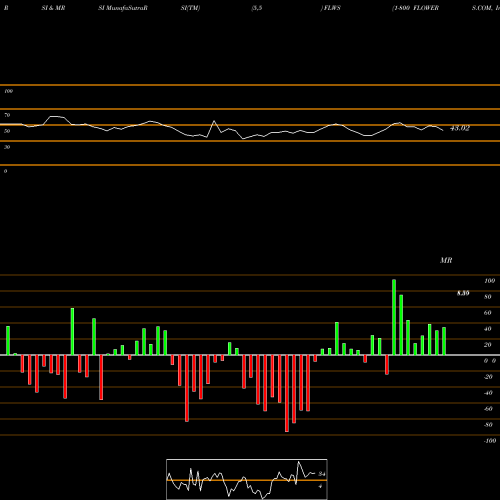Screen dimensions: 500x500
Task: Click the 30 level label on RSI axis
Action: (7, 147)
